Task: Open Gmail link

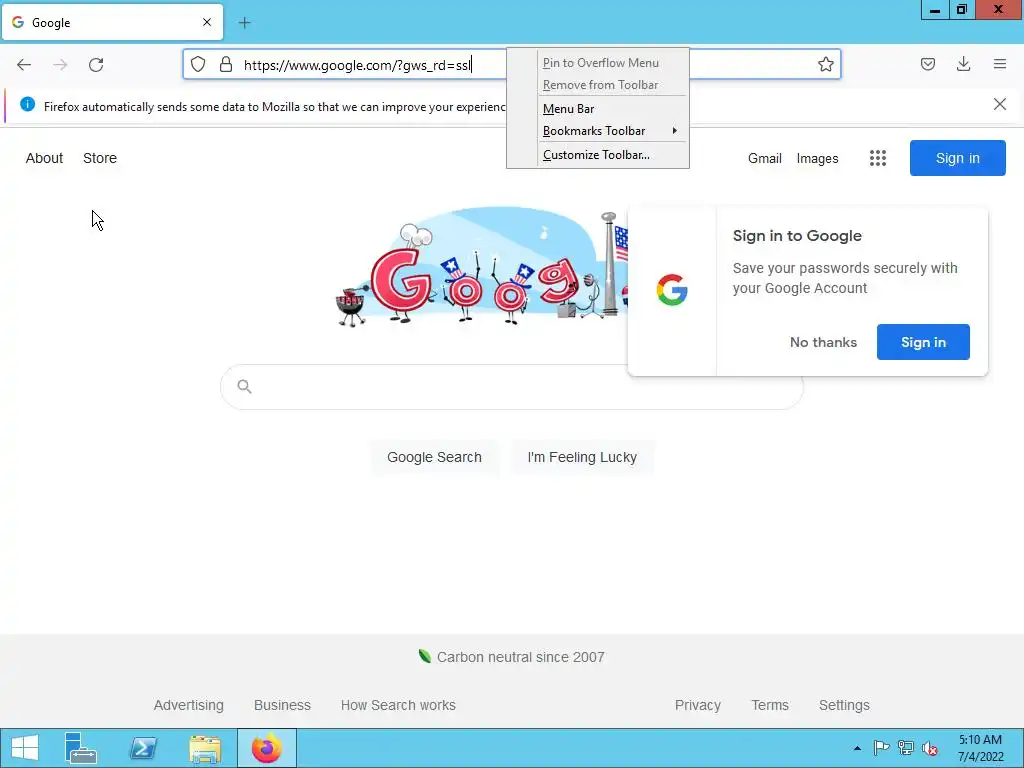Action: [x=765, y=159]
